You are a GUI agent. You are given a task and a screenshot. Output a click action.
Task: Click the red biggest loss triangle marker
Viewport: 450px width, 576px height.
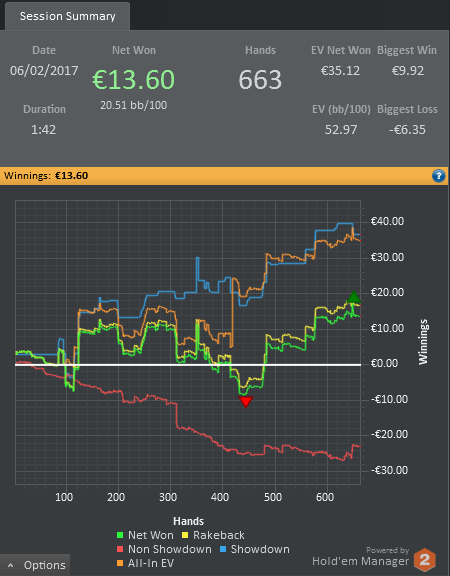[x=245, y=402]
